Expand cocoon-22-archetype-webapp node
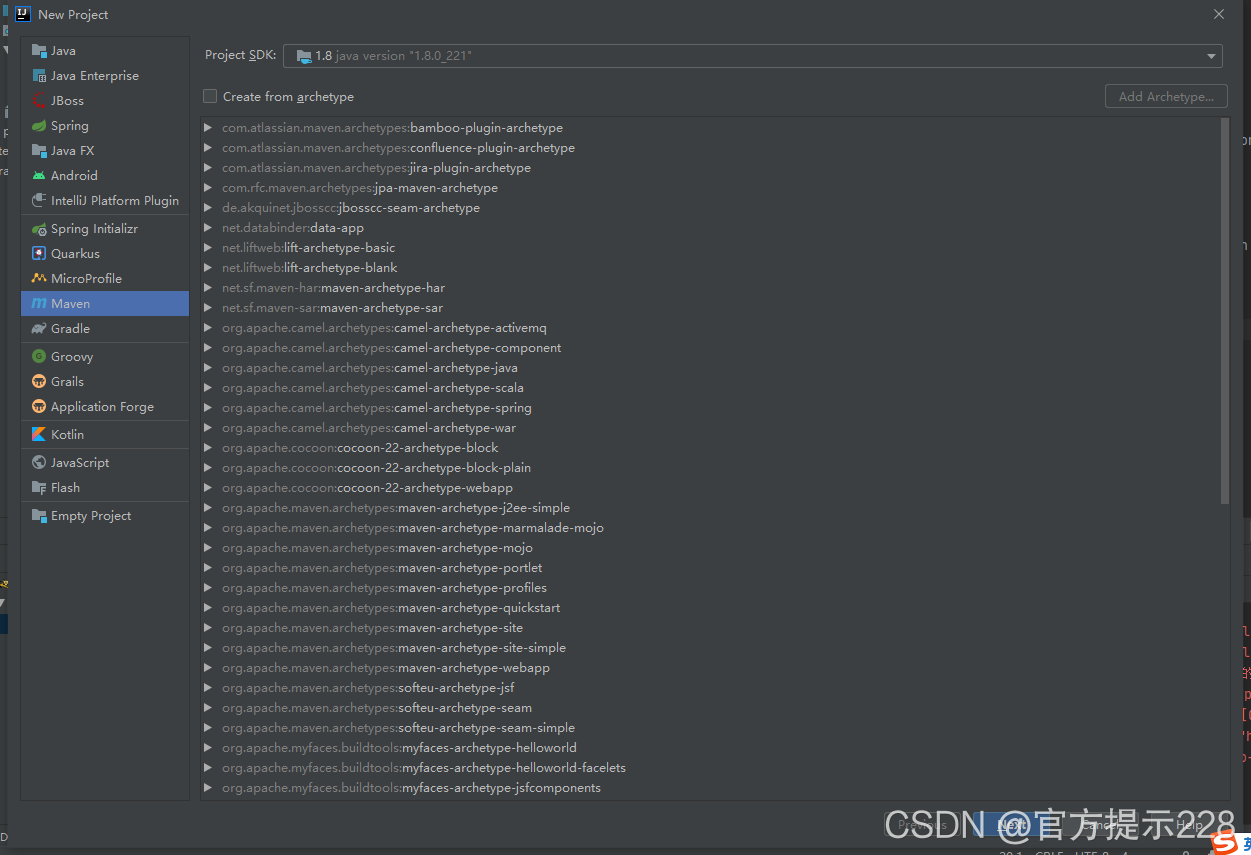Viewport: 1251px width, 855px height. 208,488
